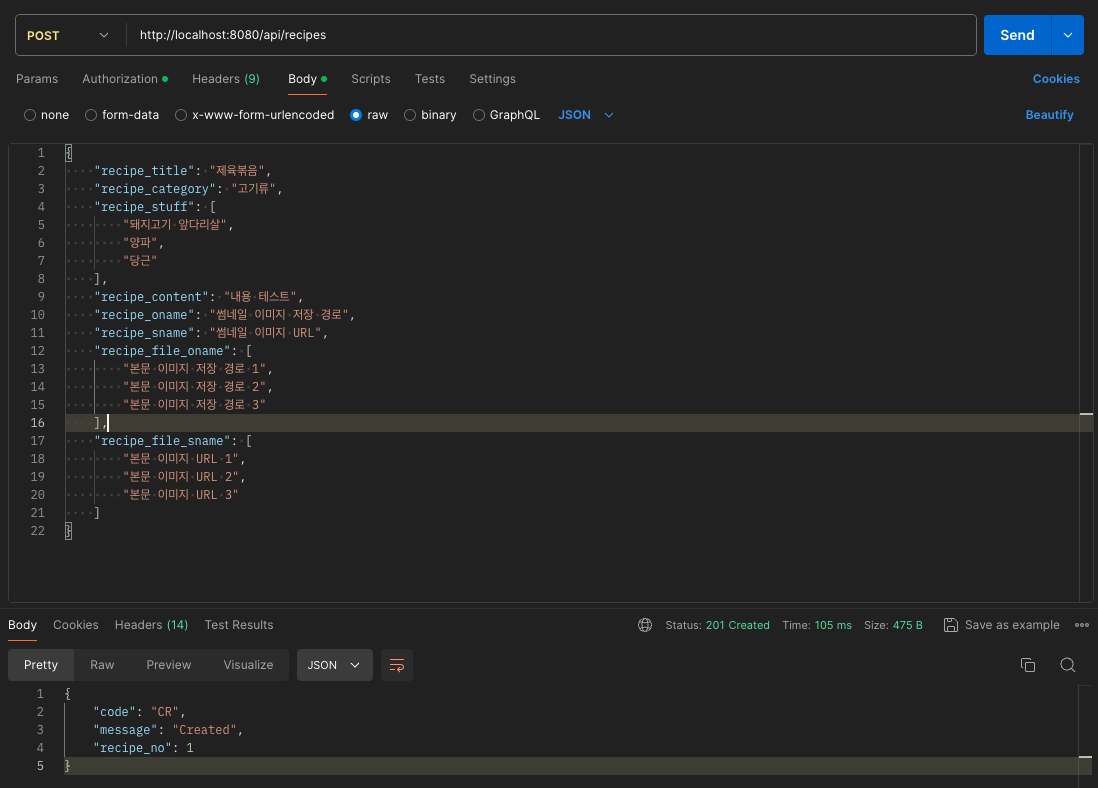The height and width of the screenshot is (788, 1098).
Task: Open the Send options dropdown arrow
Action: pyautogui.click(x=1068, y=35)
